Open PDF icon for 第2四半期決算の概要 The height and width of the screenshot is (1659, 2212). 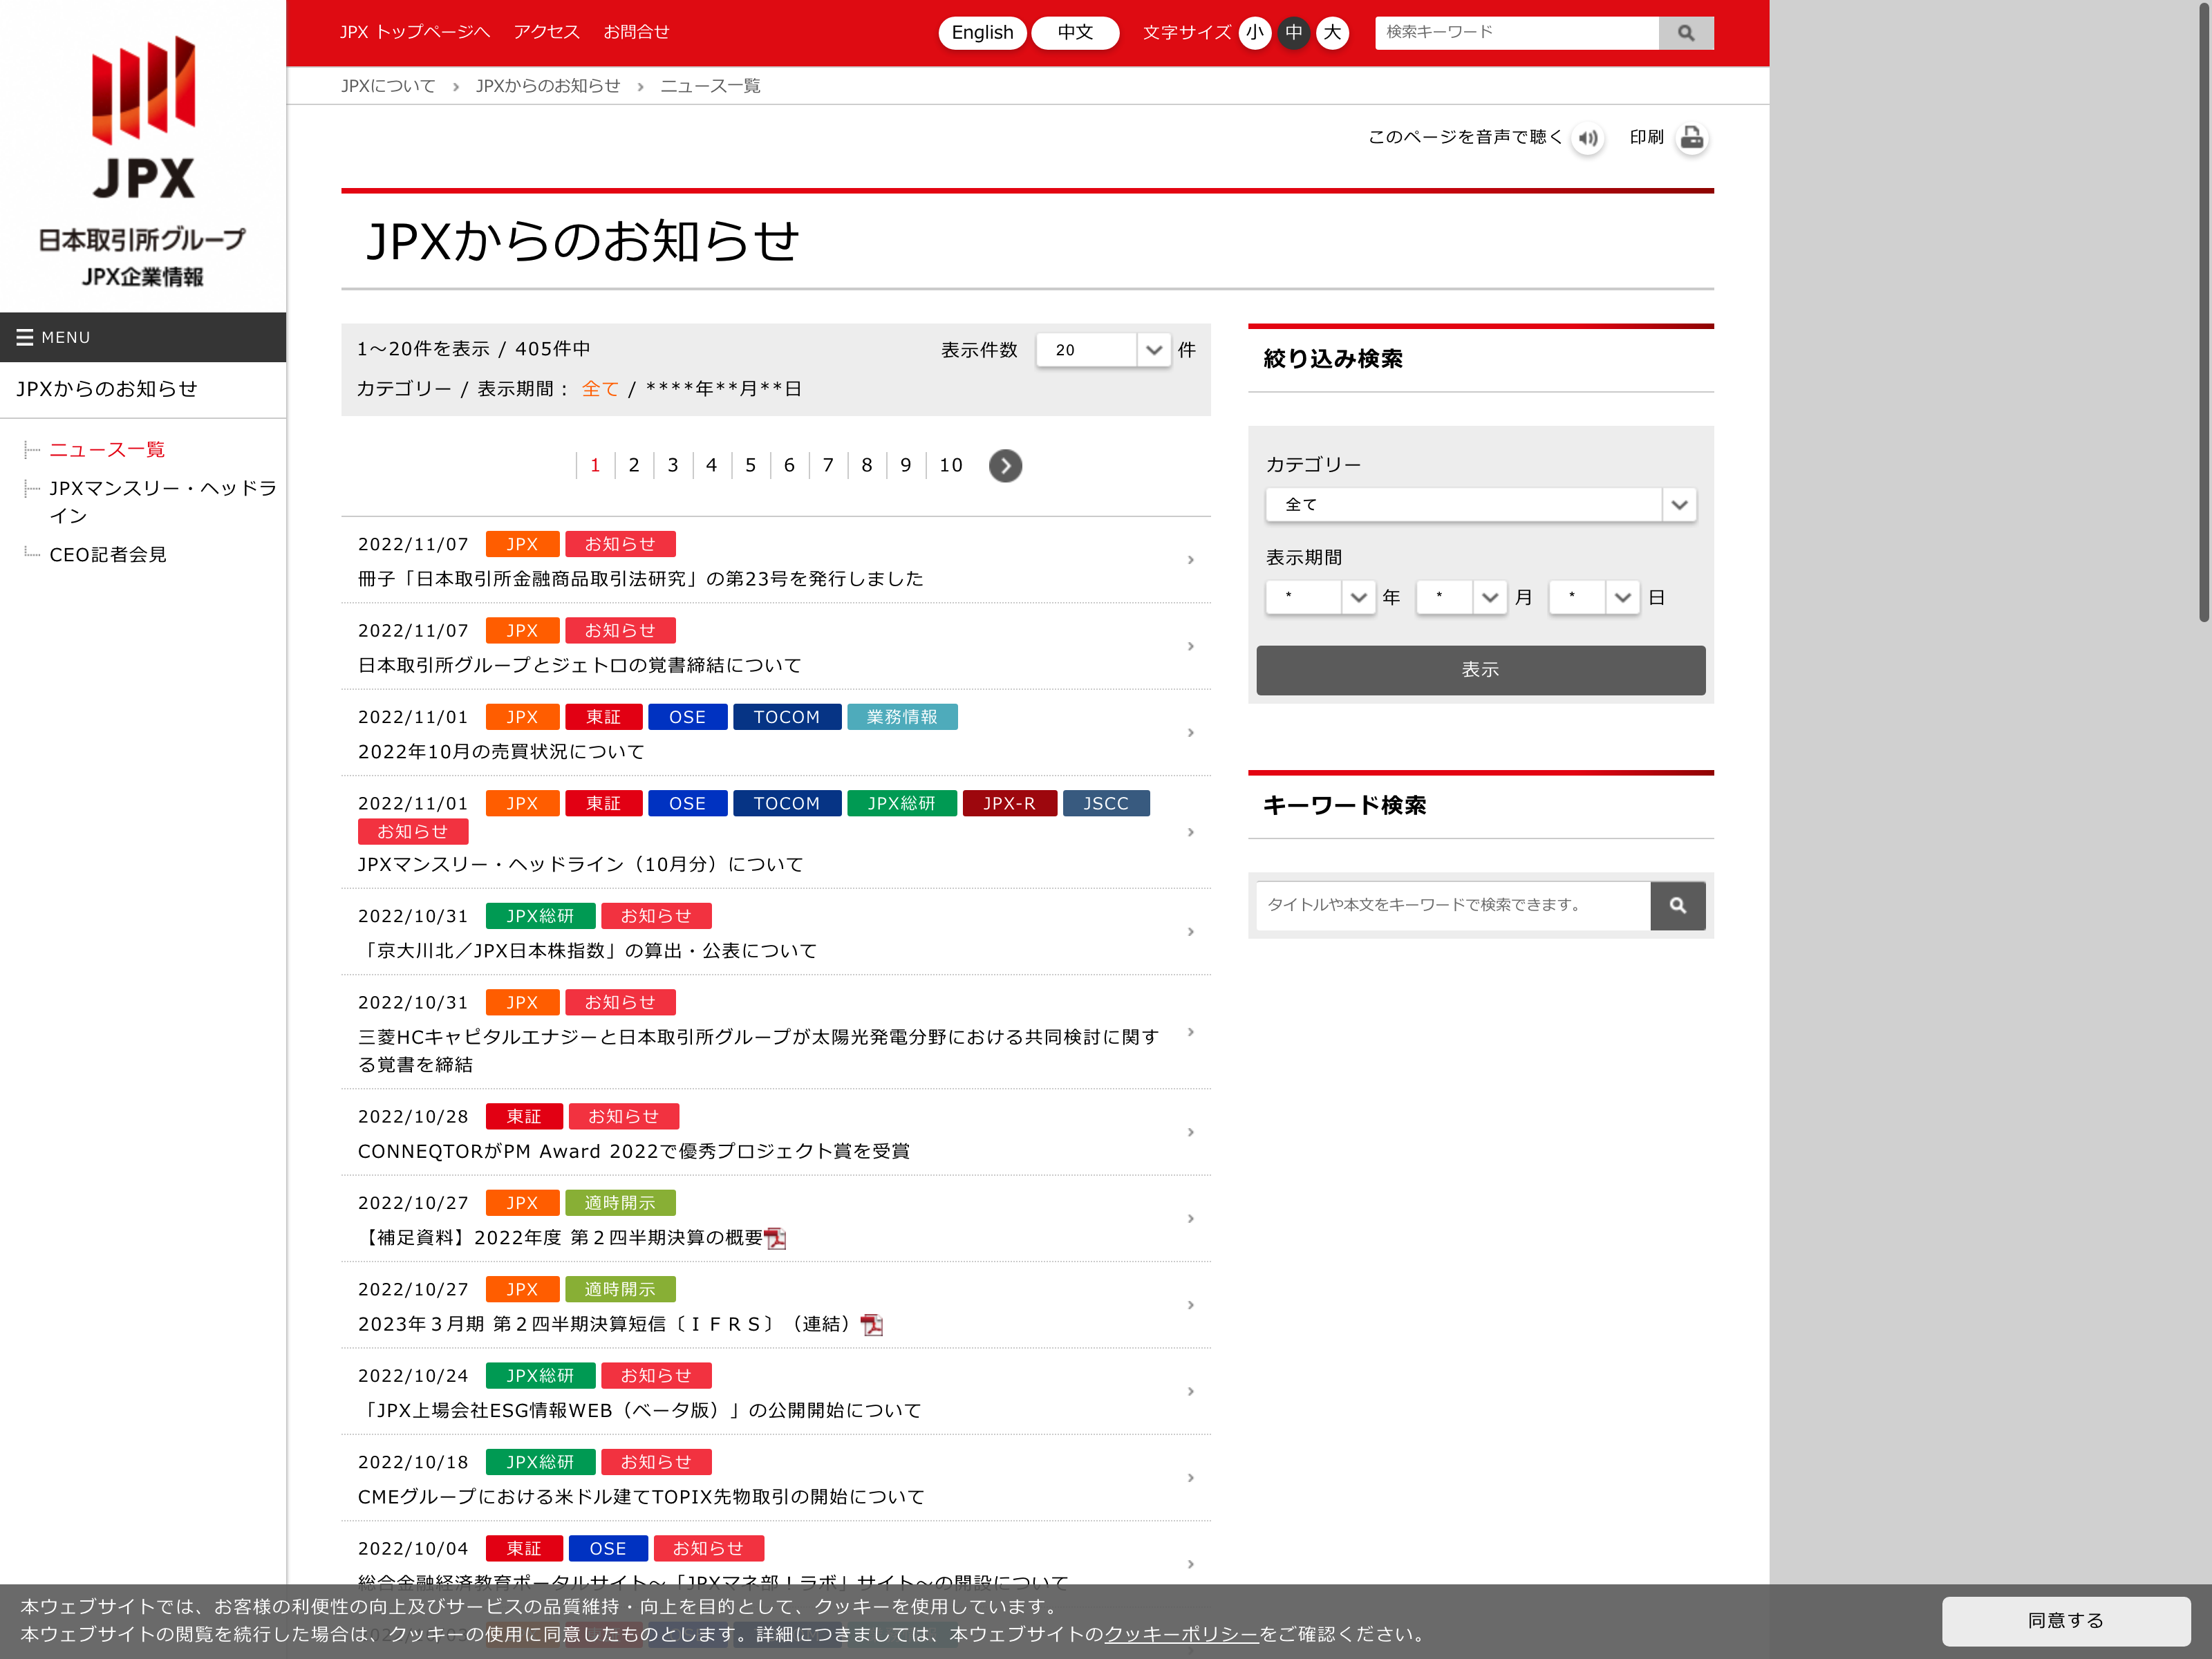coord(776,1239)
